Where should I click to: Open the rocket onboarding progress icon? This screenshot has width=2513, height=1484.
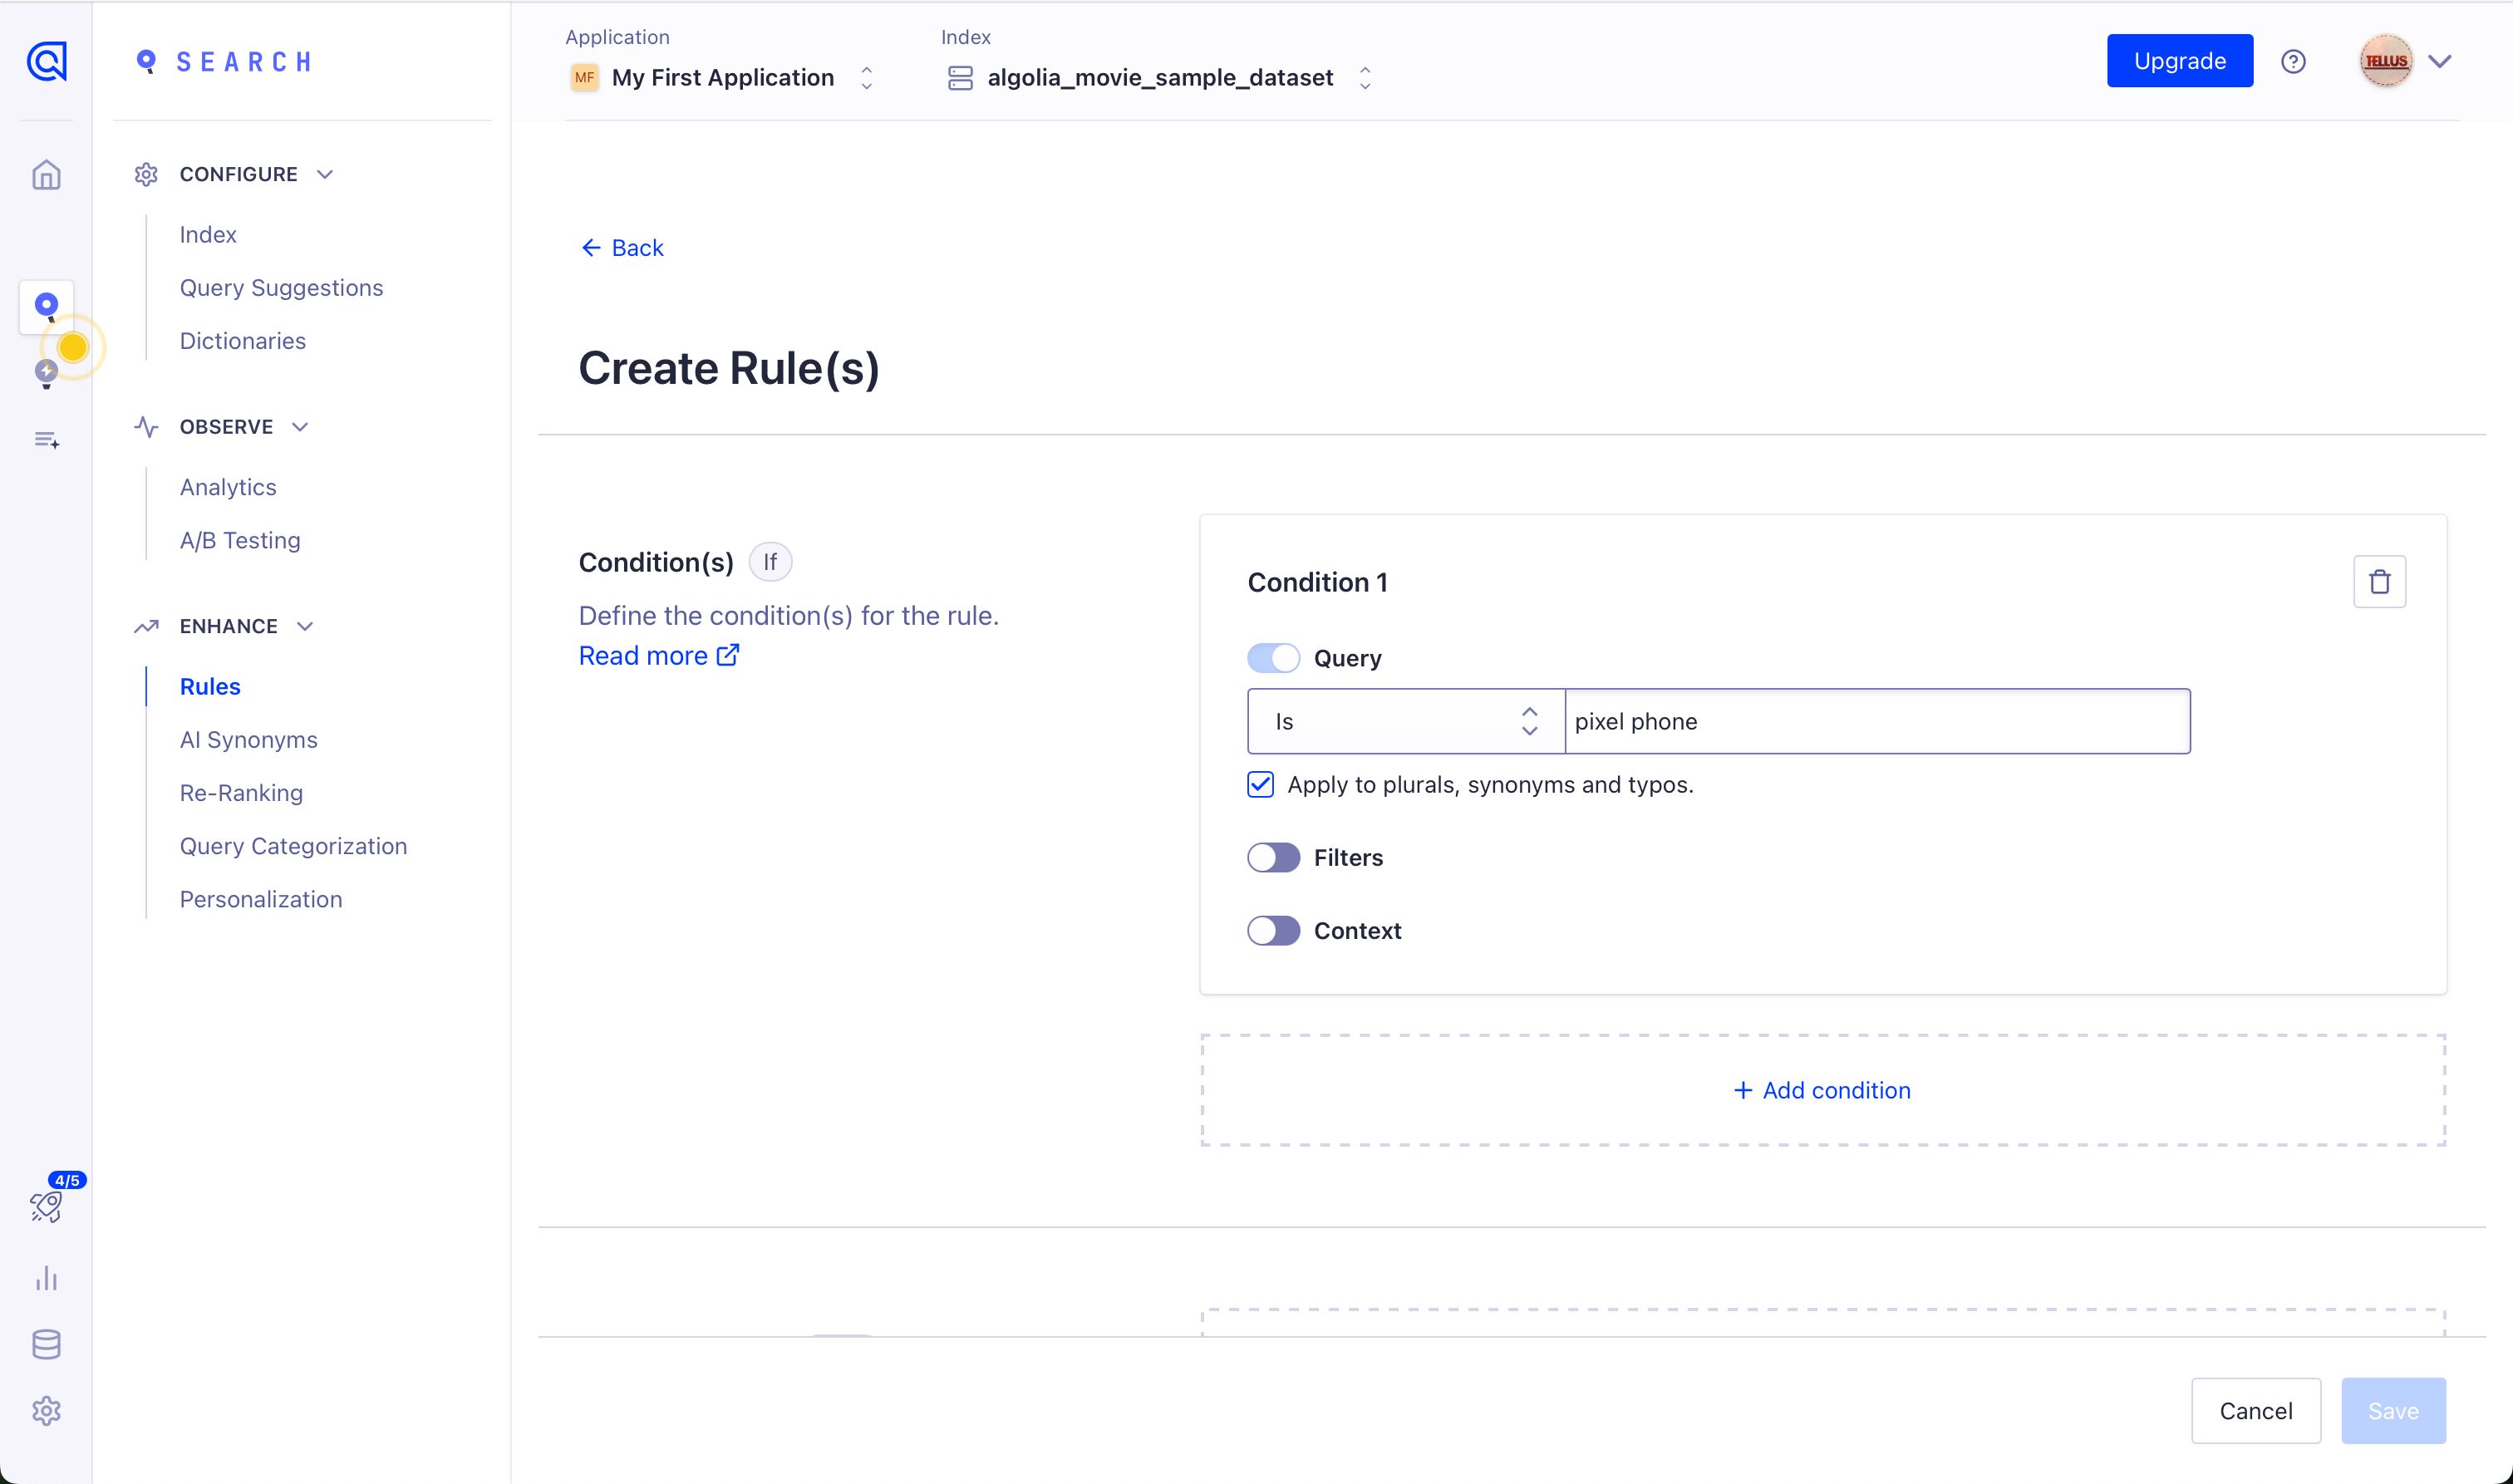coord(46,1206)
